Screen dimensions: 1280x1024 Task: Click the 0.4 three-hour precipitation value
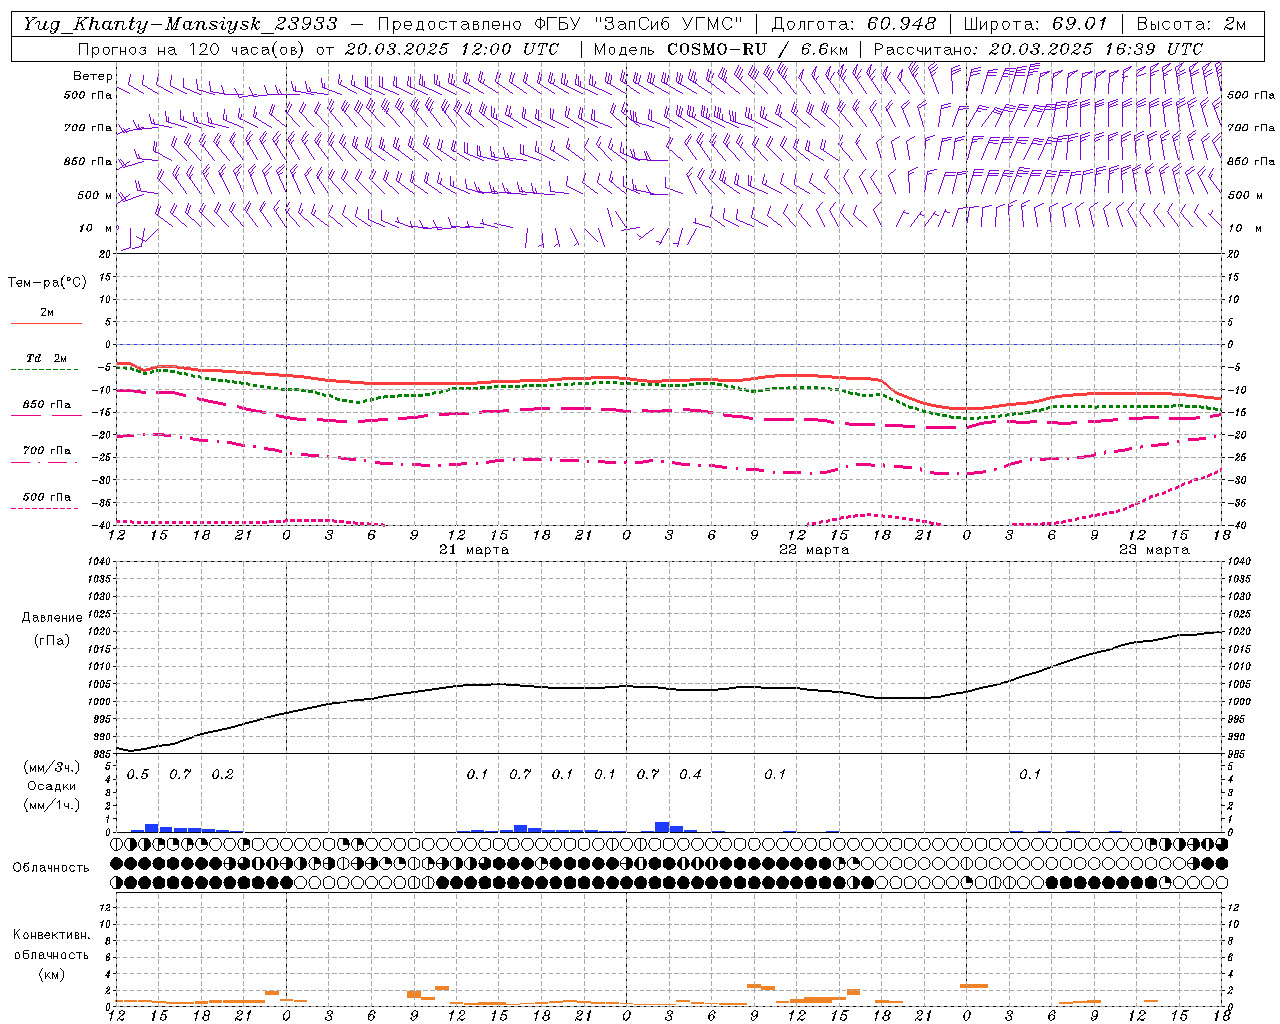click(690, 774)
